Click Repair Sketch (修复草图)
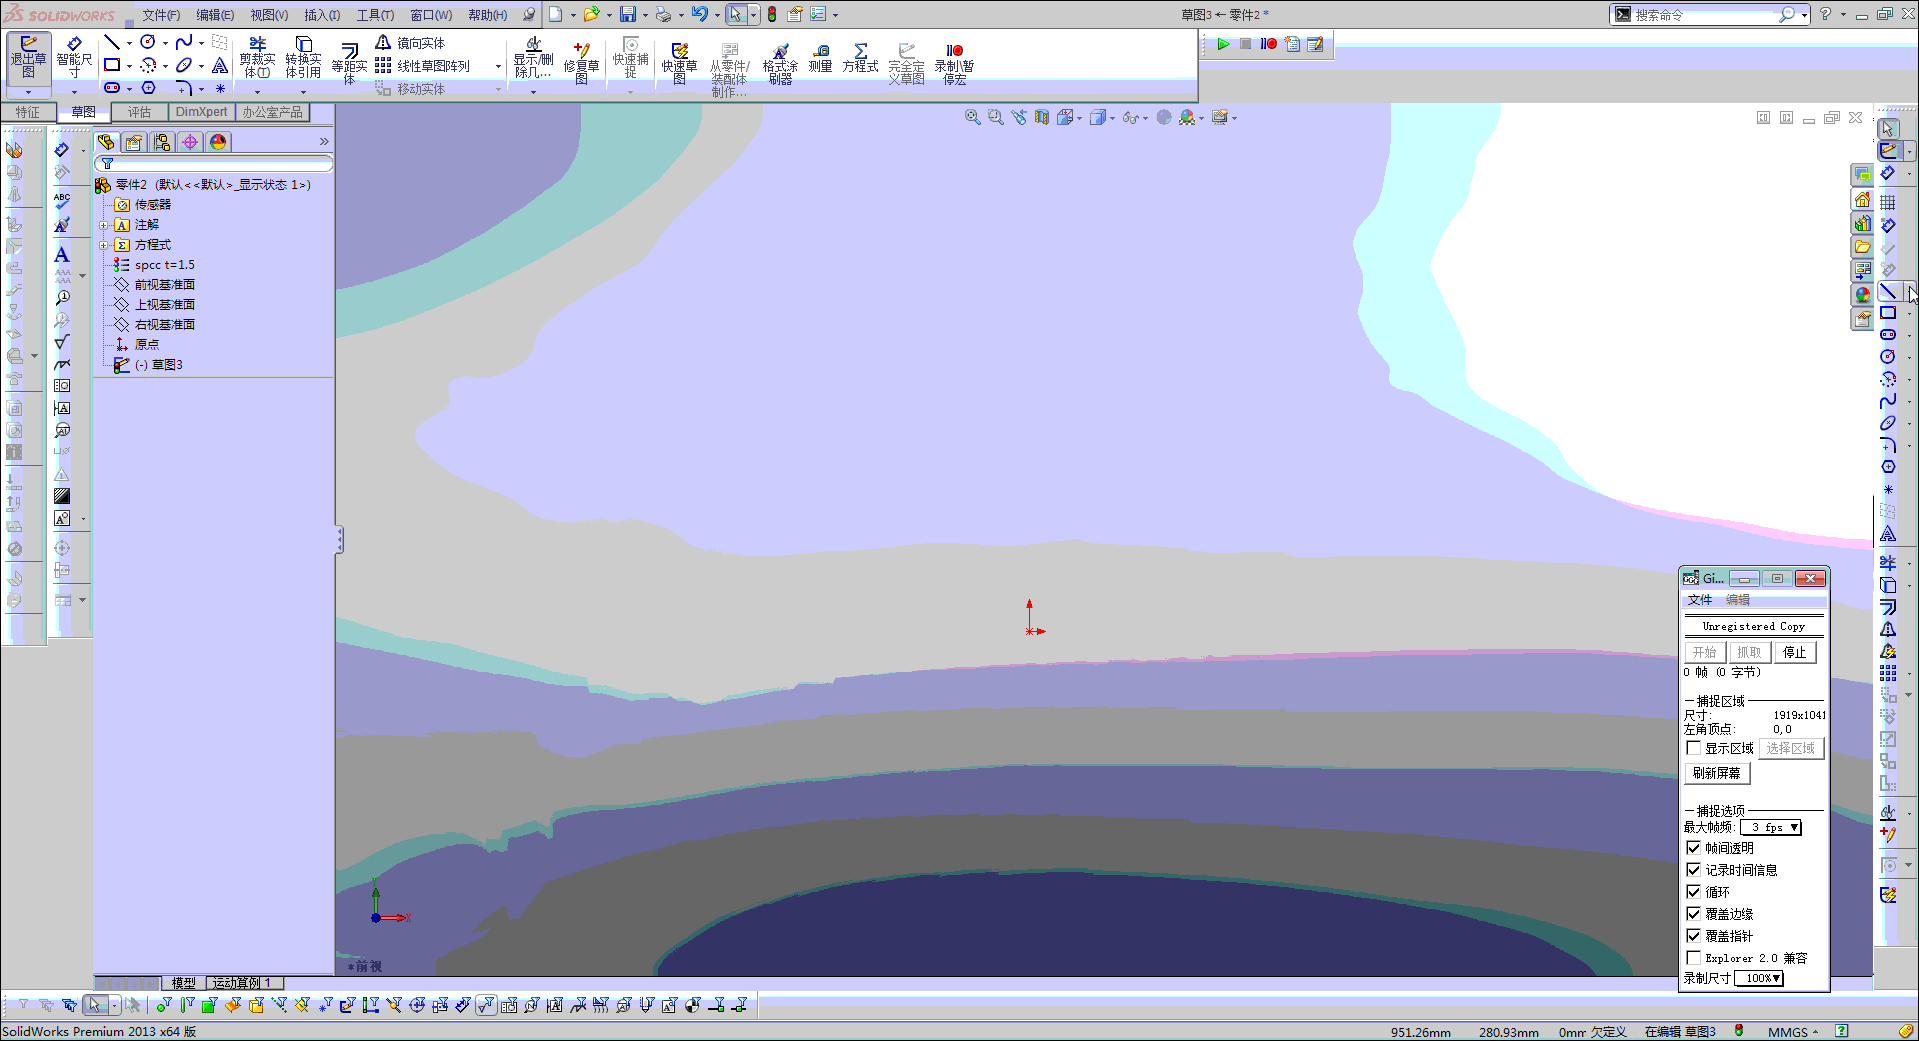The width and height of the screenshot is (1919, 1041). 581,63
